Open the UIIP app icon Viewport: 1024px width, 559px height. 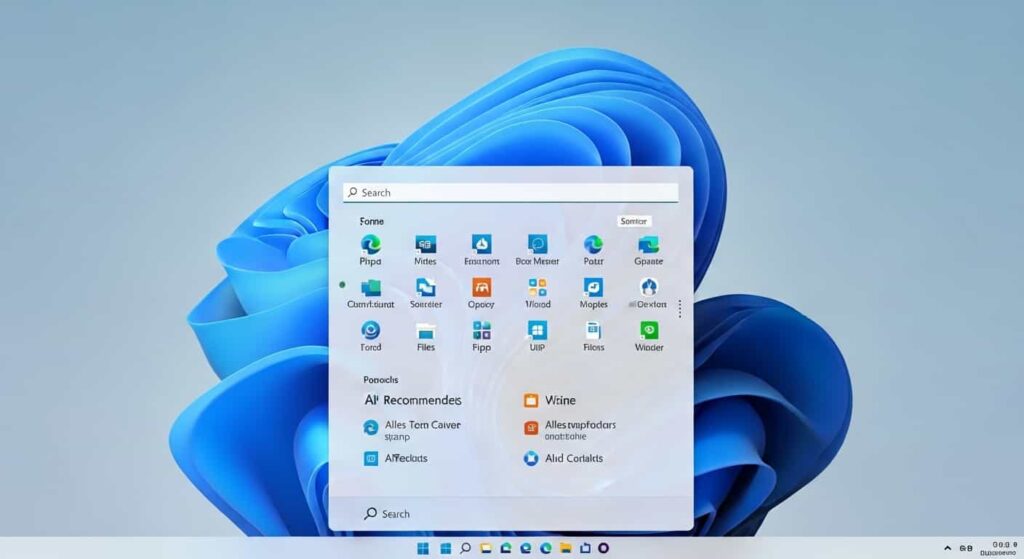[537, 330]
